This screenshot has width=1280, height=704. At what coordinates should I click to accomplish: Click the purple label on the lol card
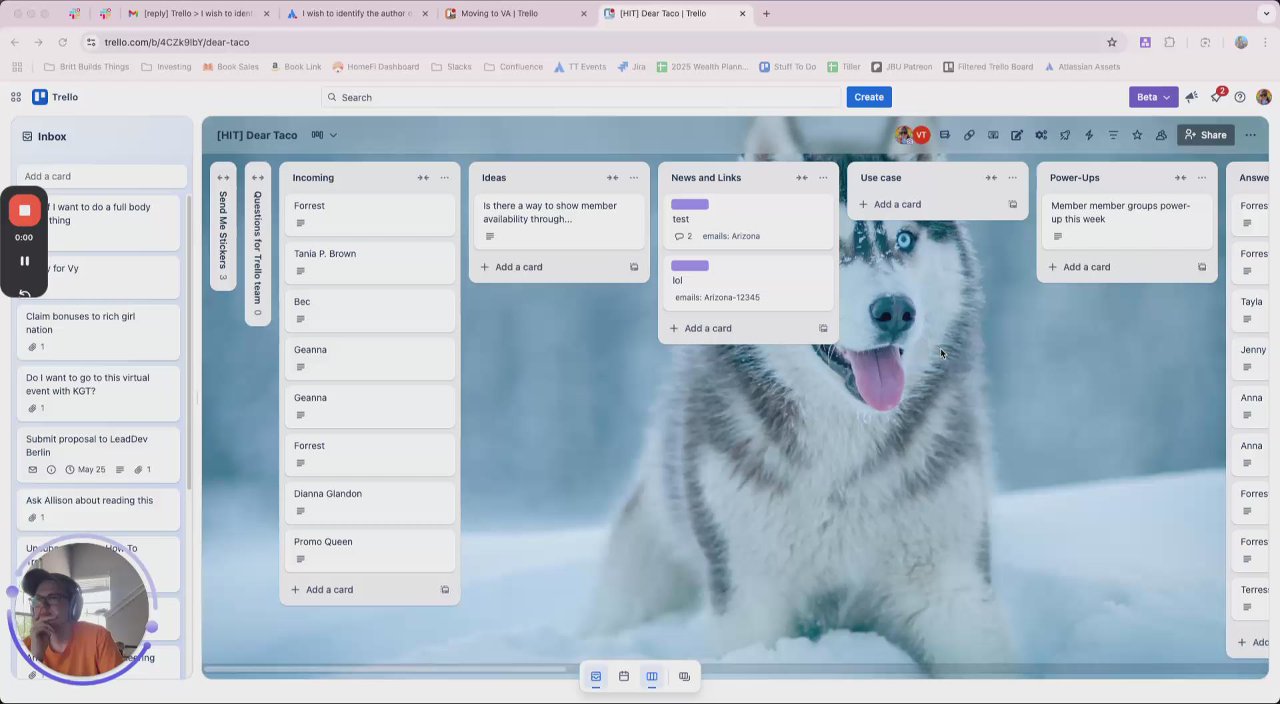click(690, 266)
